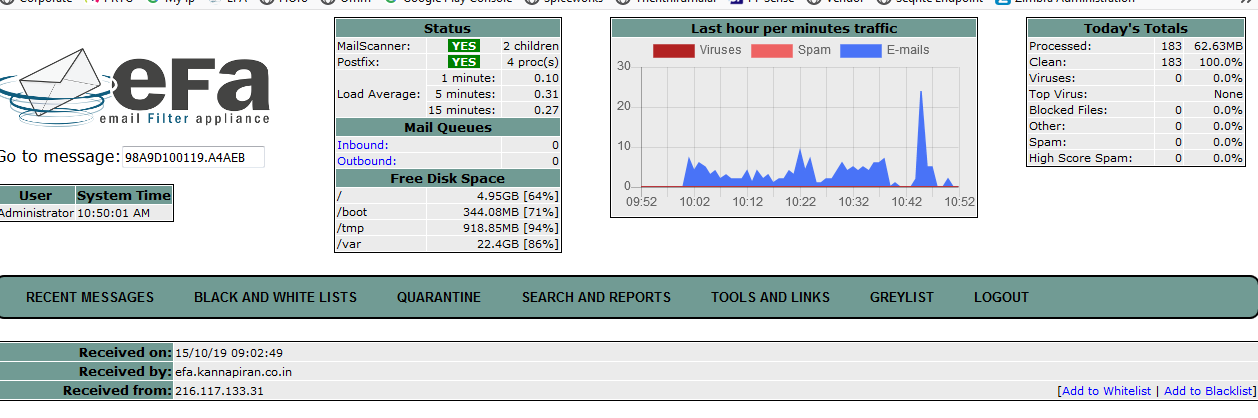Open the Recent Messages menu
Screen dimensions: 1258x418
[x=90, y=297]
